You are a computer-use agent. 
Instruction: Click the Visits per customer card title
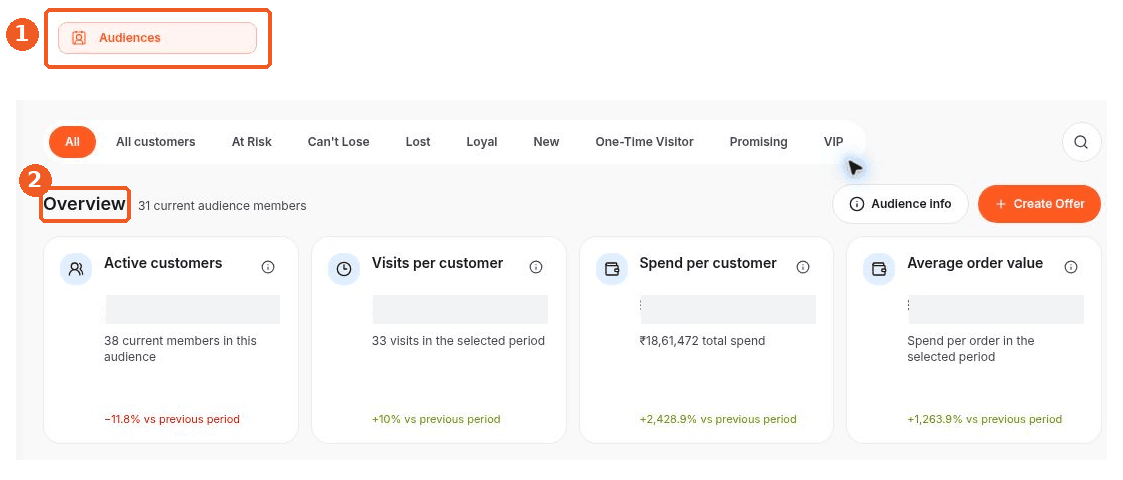pos(438,263)
